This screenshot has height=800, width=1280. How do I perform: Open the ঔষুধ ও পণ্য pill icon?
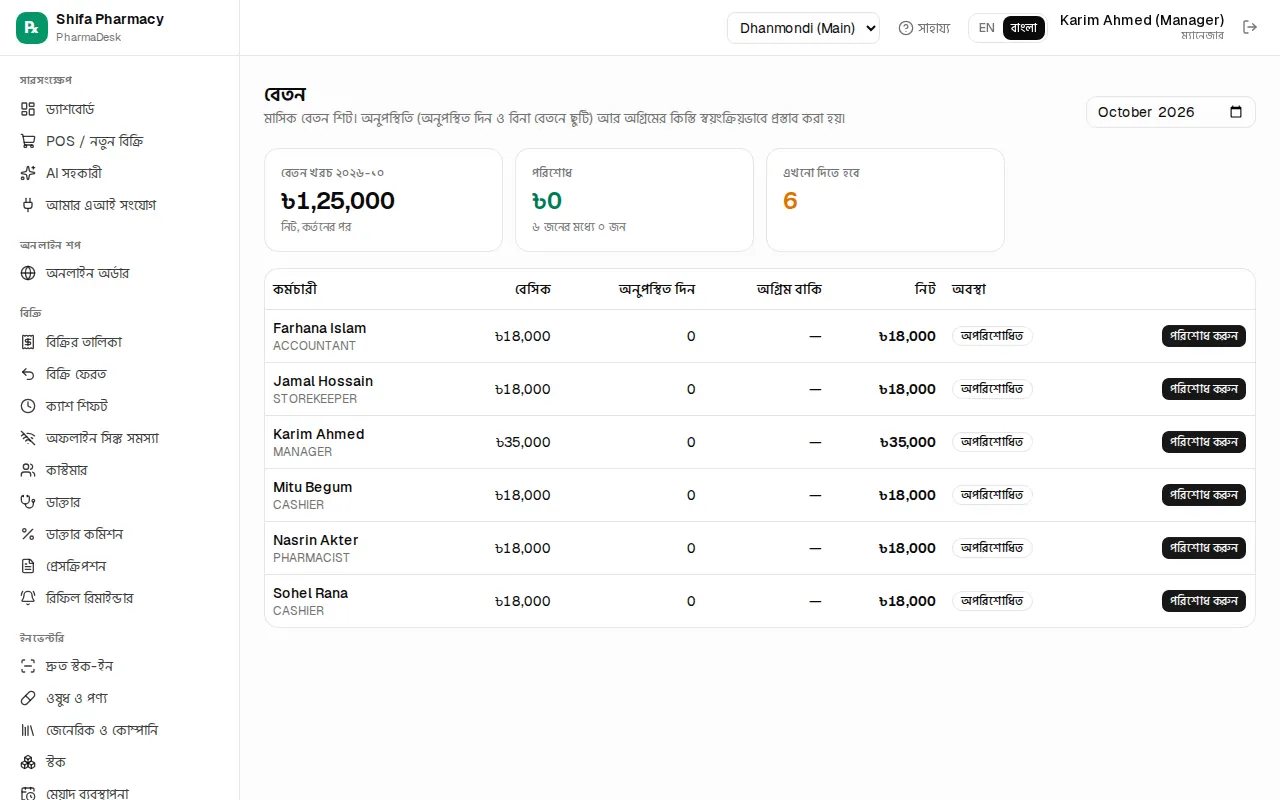[x=28, y=698]
